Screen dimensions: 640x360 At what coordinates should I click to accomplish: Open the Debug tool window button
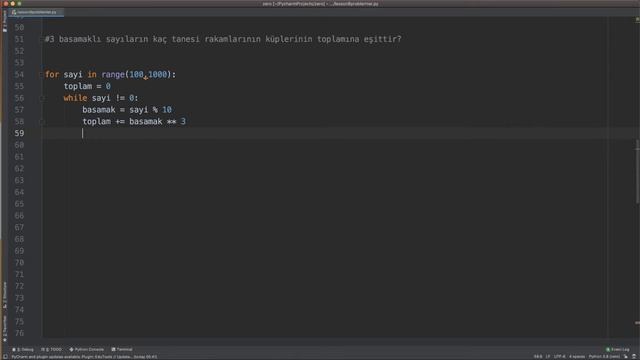(x=23, y=349)
